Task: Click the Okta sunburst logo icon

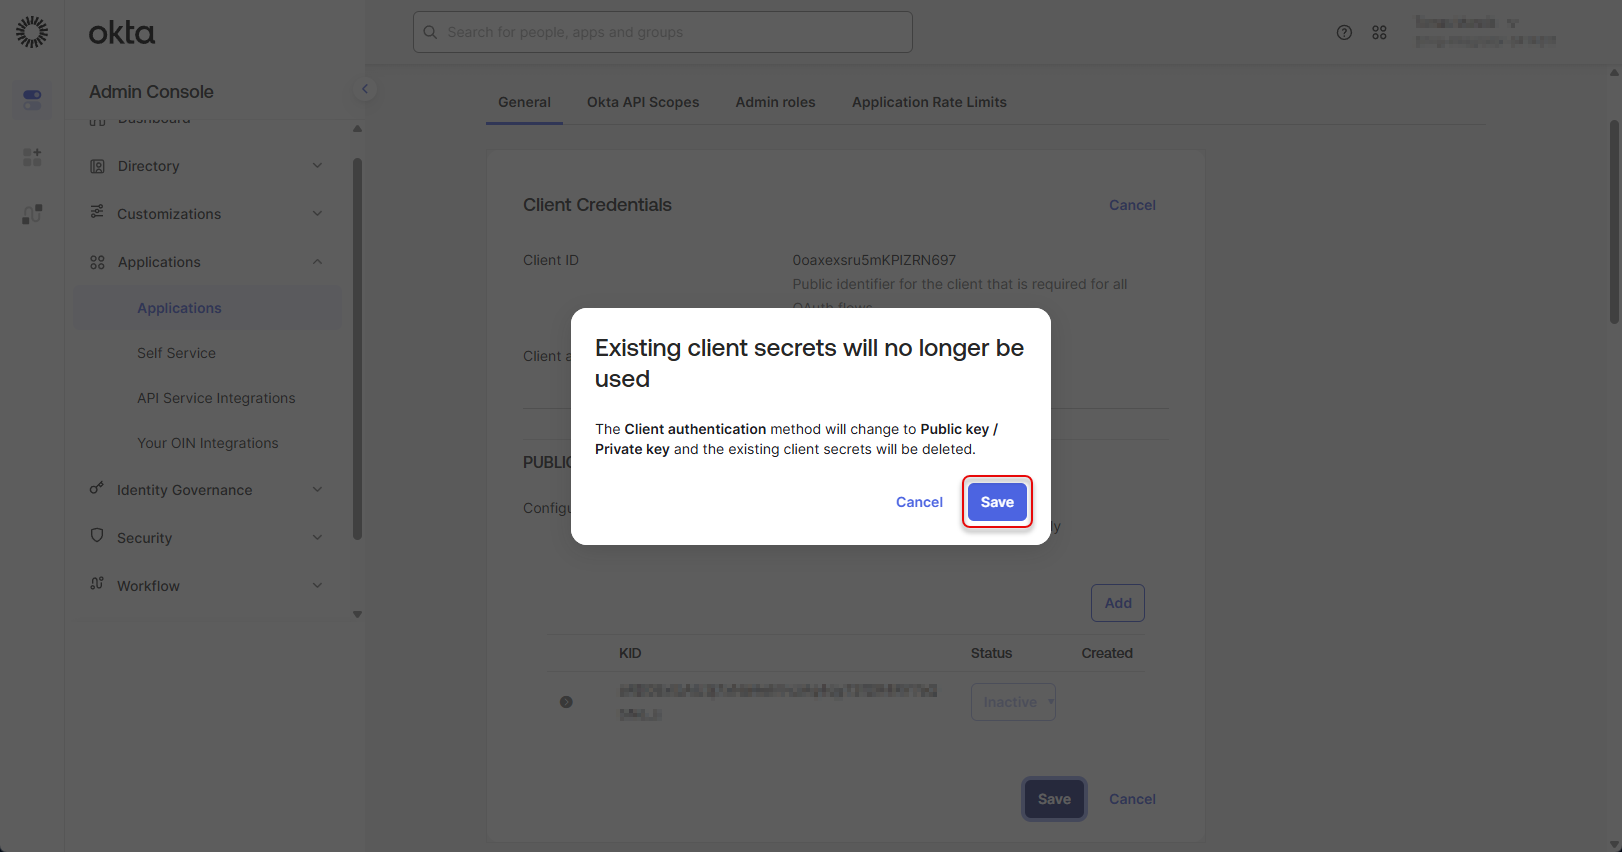Action: [32, 32]
